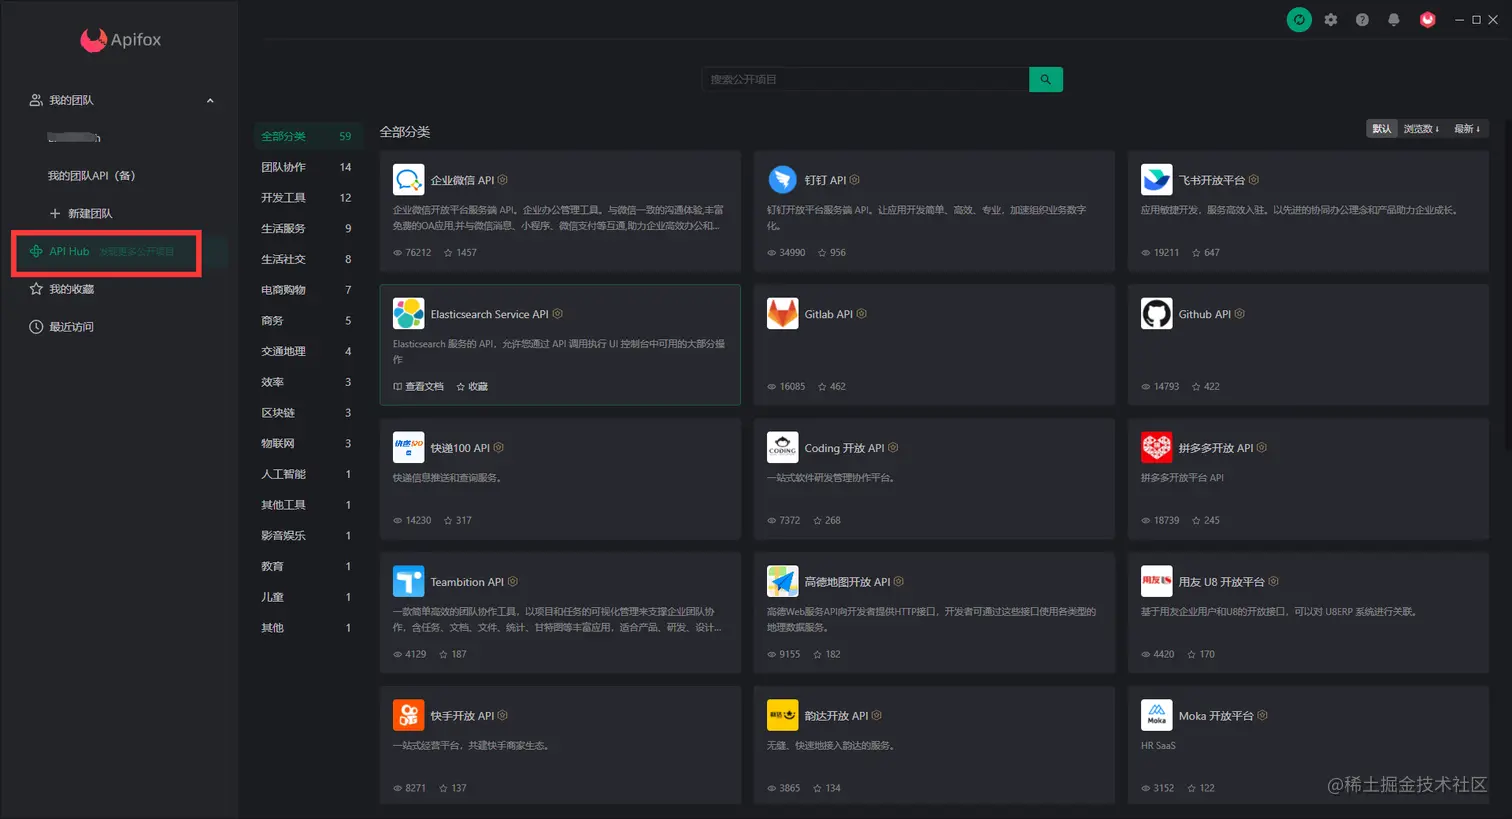Viewport: 1512px width, 819px height.
Task: Select the 团队协作 category
Action: [306, 167]
